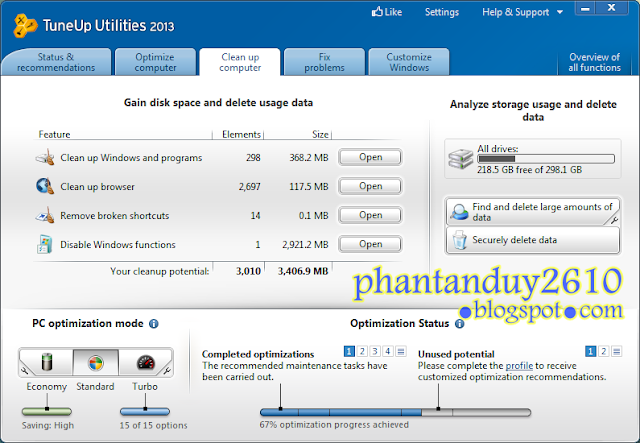Click Securely delete data button
The width and height of the screenshot is (640, 443).
tap(533, 240)
